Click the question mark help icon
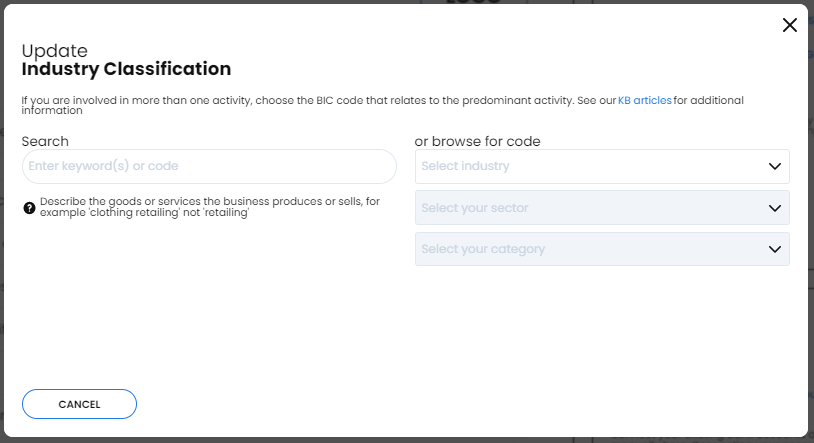 29,208
